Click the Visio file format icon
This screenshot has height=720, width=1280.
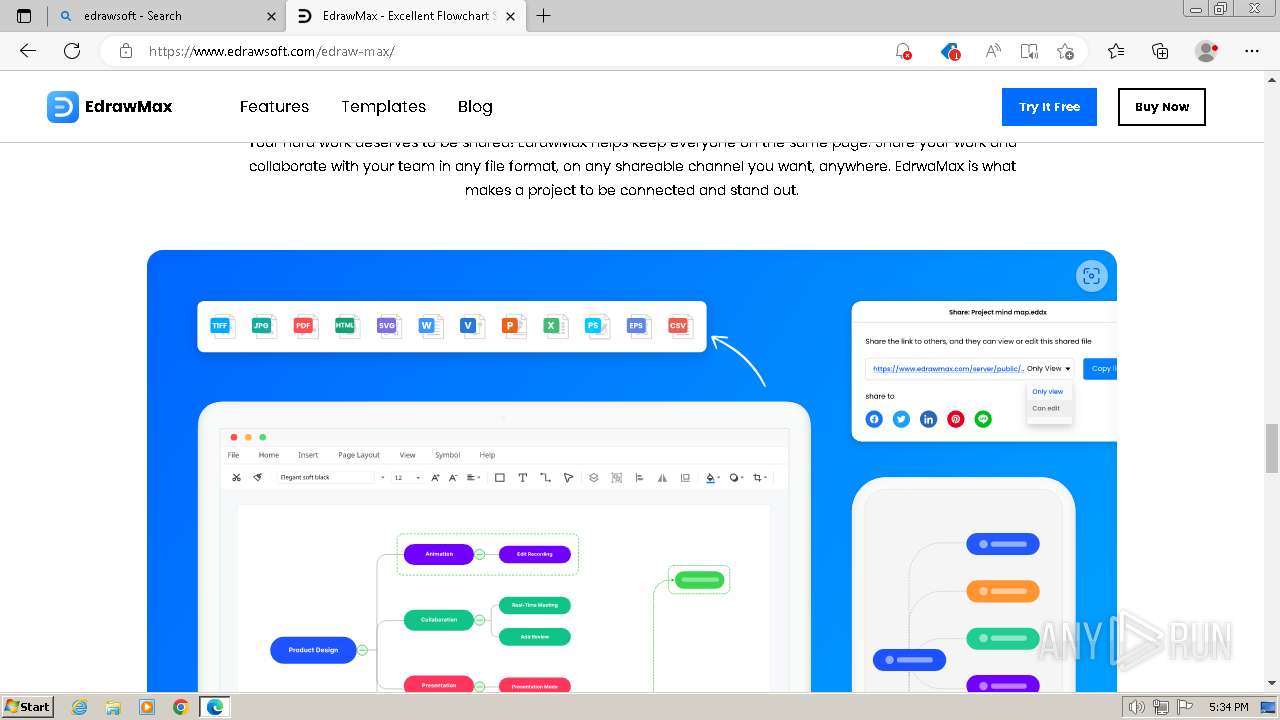(x=471, y=326)
